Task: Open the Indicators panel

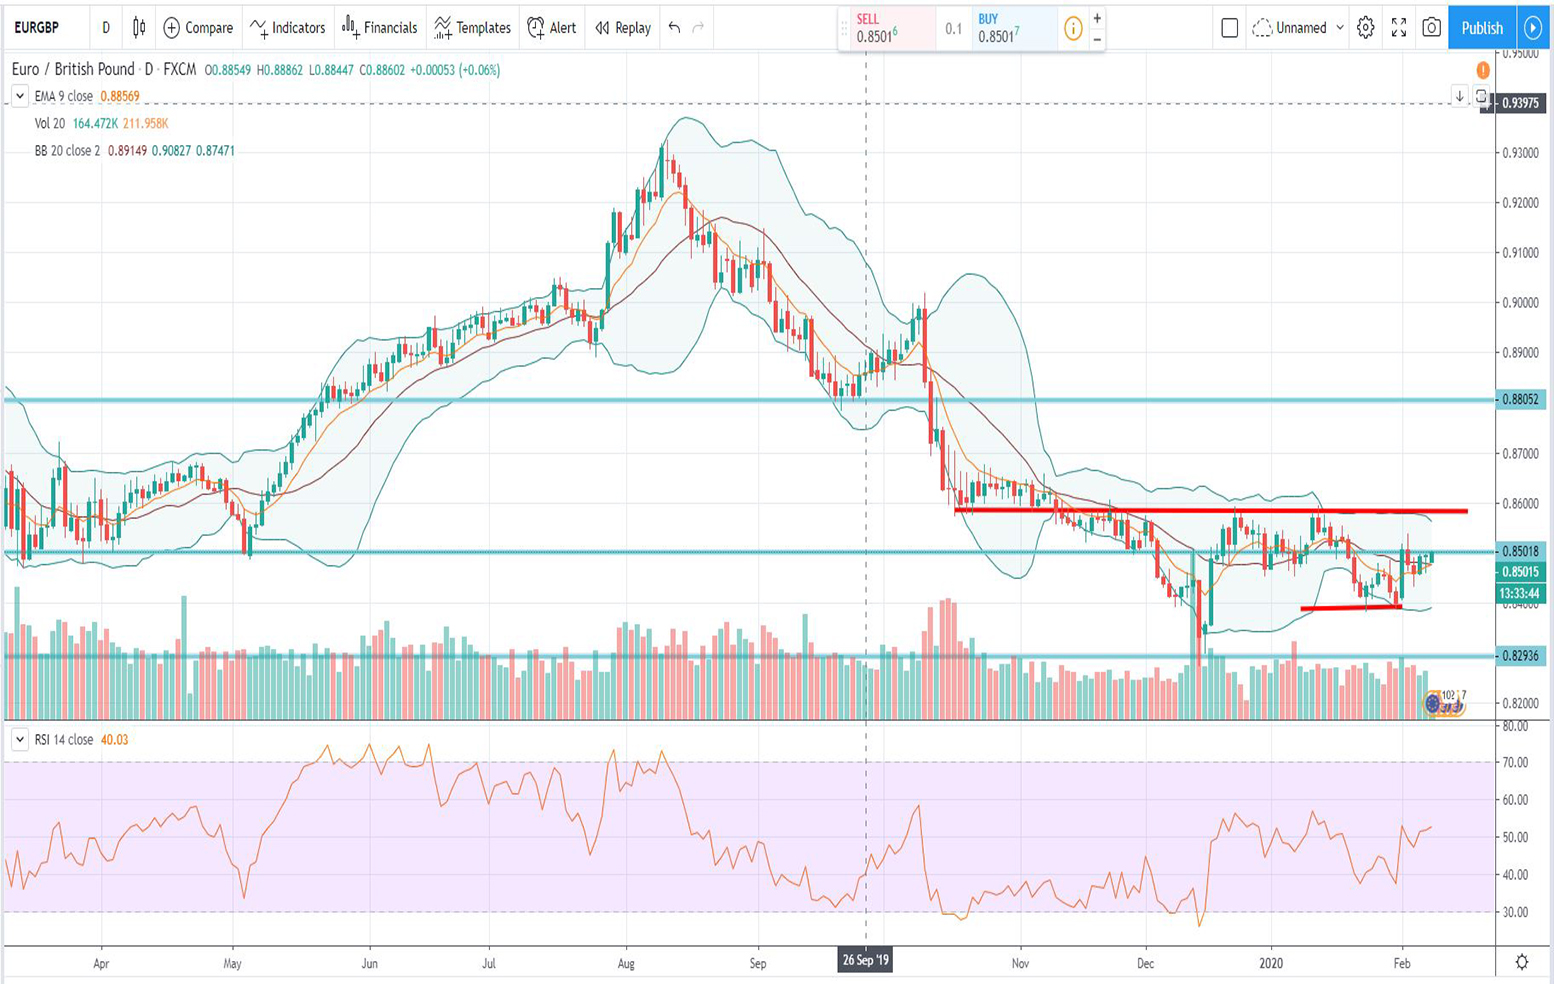Action: tap(288, 28)
